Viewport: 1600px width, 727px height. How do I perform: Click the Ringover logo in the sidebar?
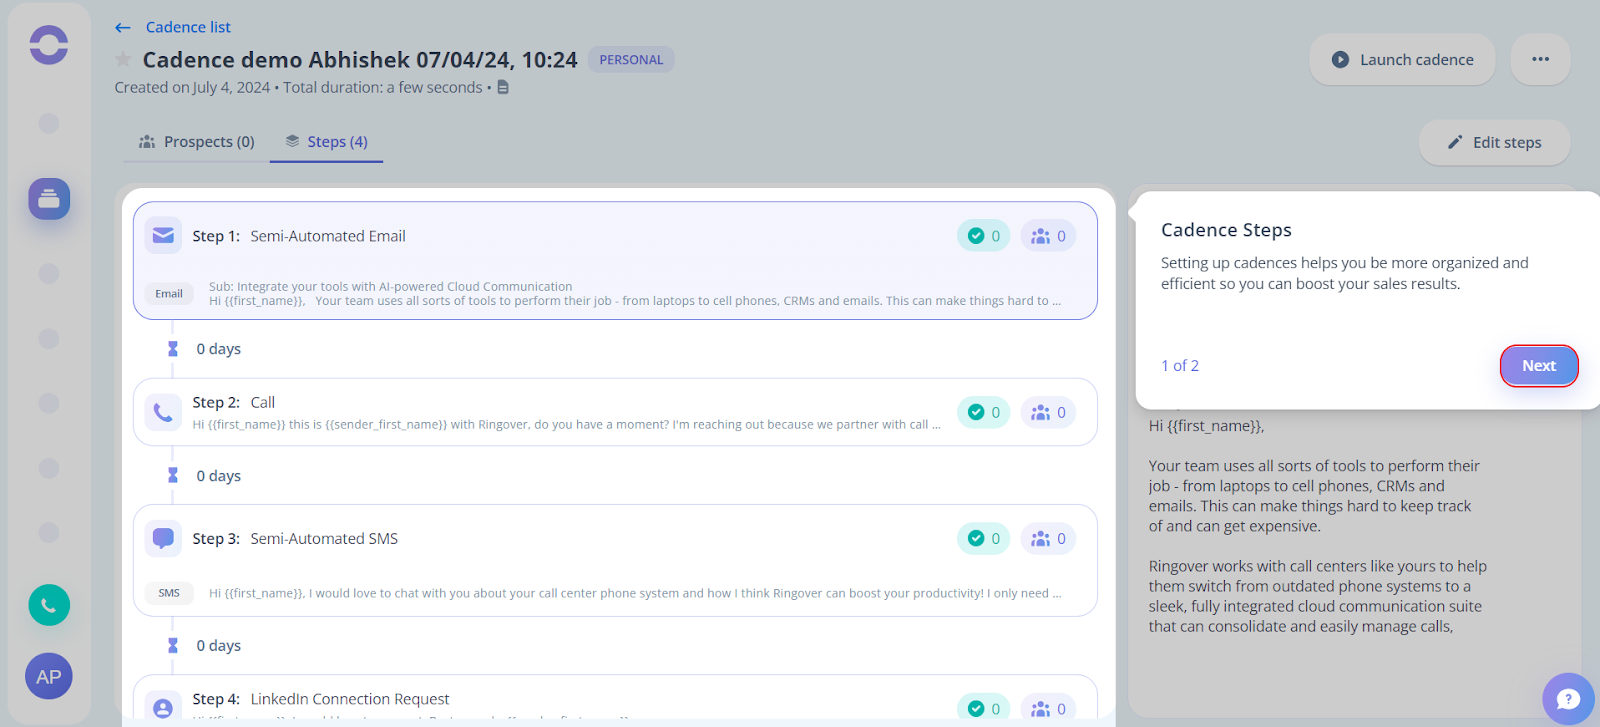49,45
